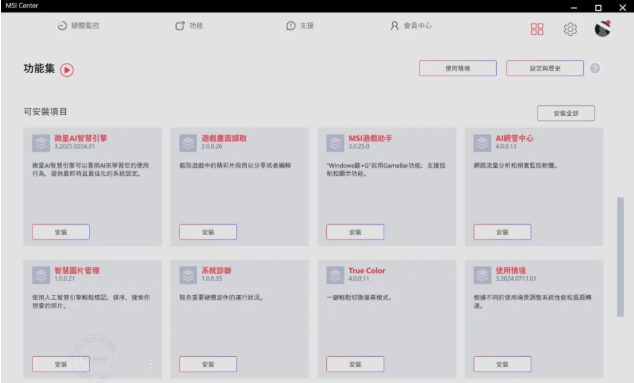Install the 使用情境 card item
Image resolution: width=634 pixels, height=383 pixels.
click(502, 364)
